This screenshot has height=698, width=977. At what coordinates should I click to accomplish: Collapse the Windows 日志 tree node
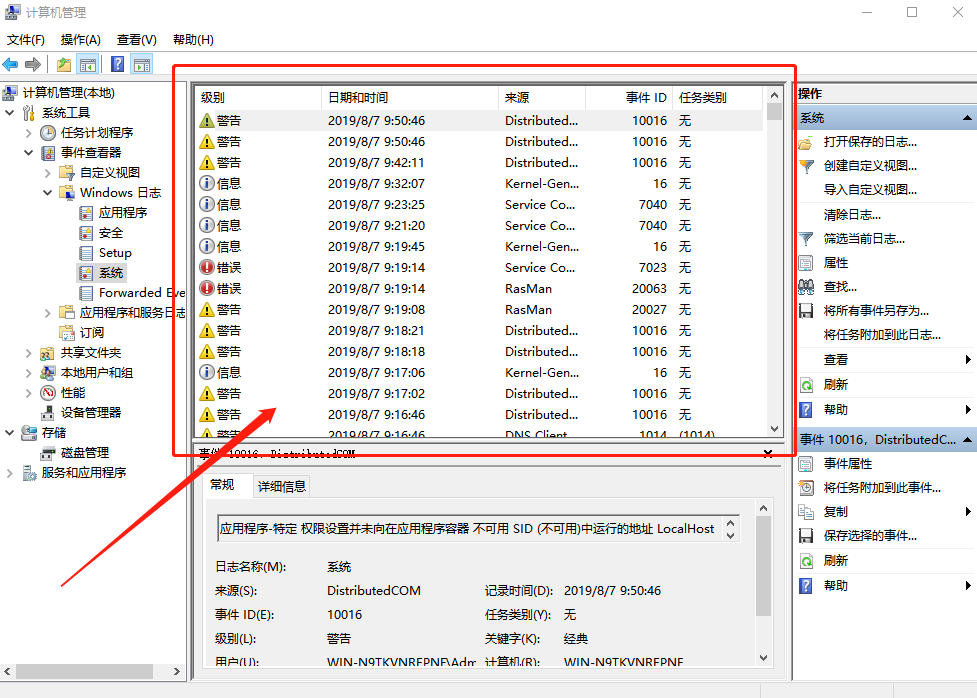coord(46,192)
